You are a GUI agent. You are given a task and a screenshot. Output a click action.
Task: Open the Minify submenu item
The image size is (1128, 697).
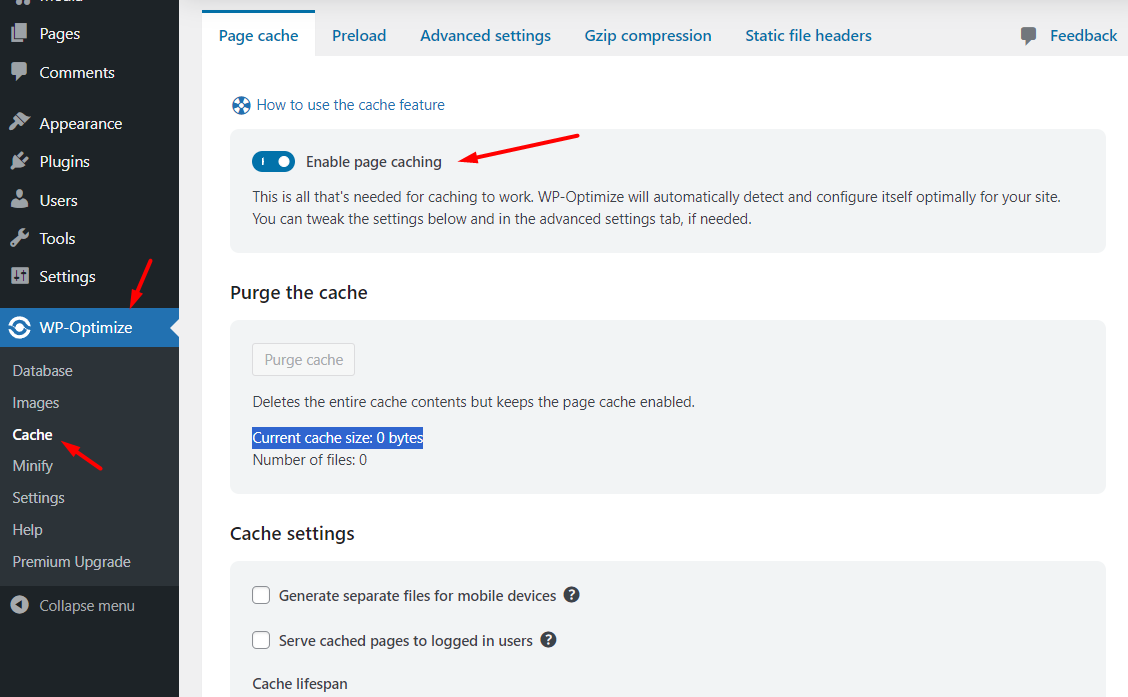[33, 466]
